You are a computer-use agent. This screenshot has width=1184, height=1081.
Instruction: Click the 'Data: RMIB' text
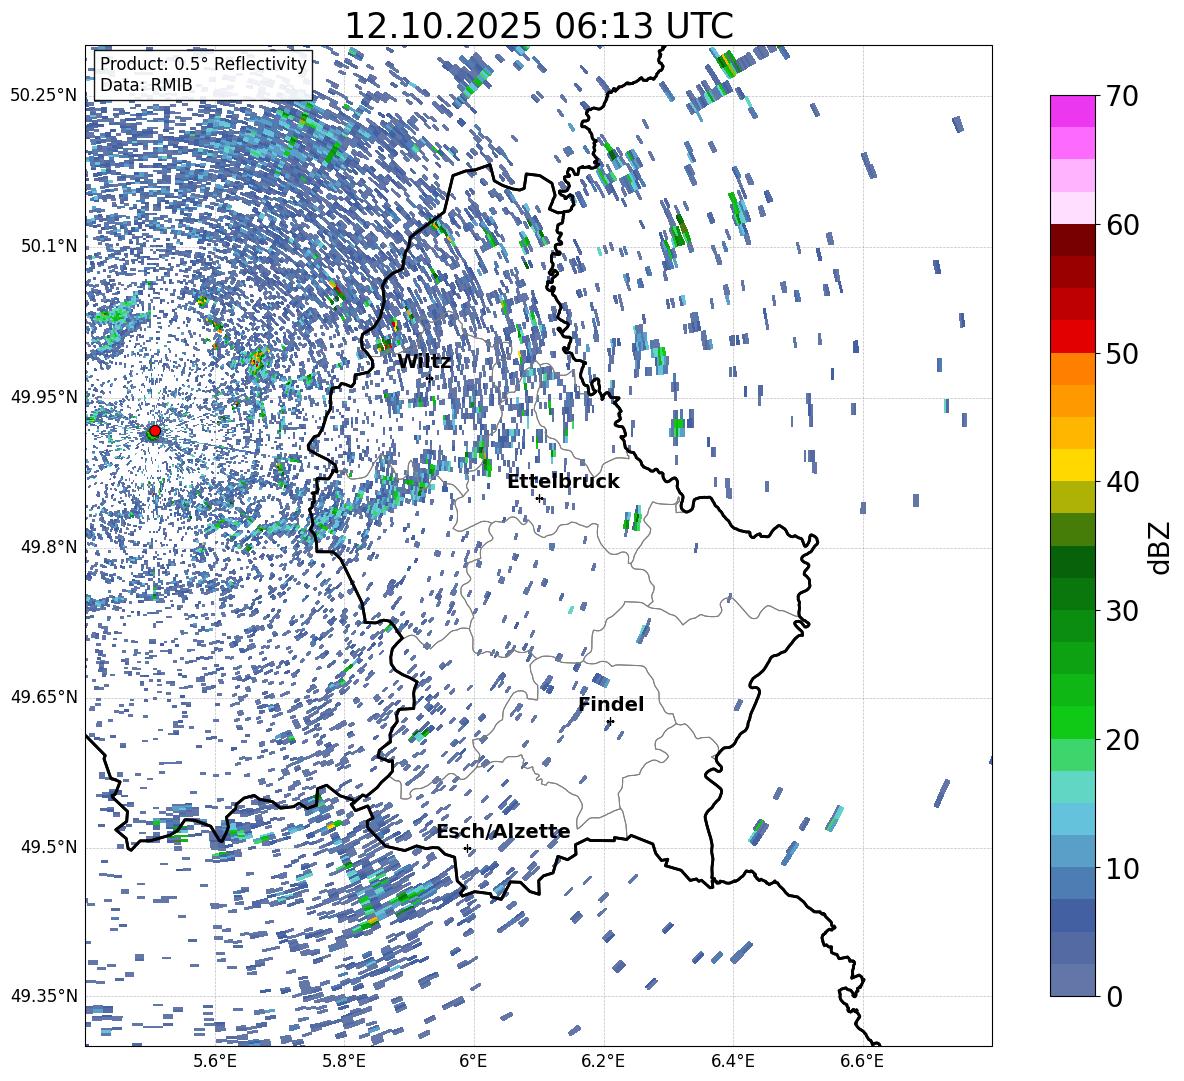click(x=146, y=85)
